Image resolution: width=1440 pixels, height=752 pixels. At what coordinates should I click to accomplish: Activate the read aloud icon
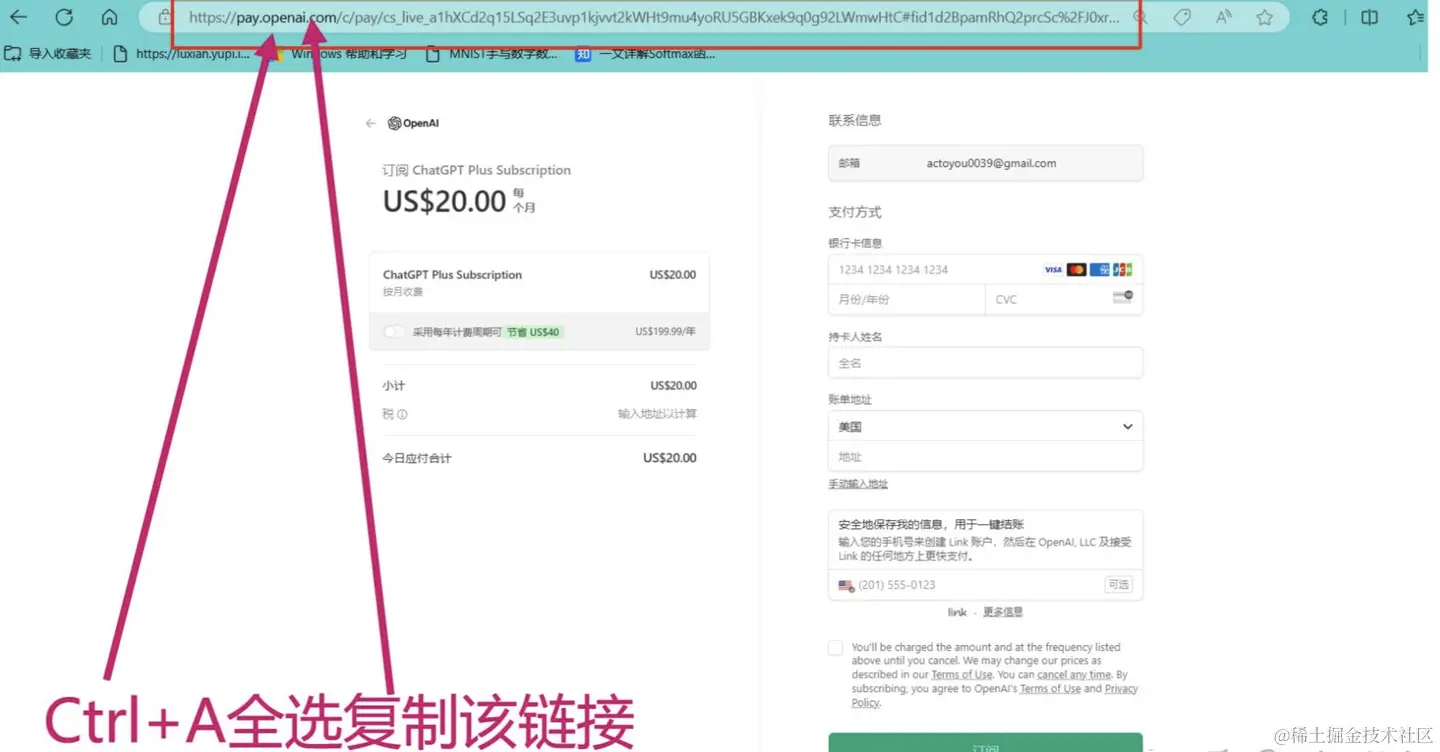(1224, 17)
